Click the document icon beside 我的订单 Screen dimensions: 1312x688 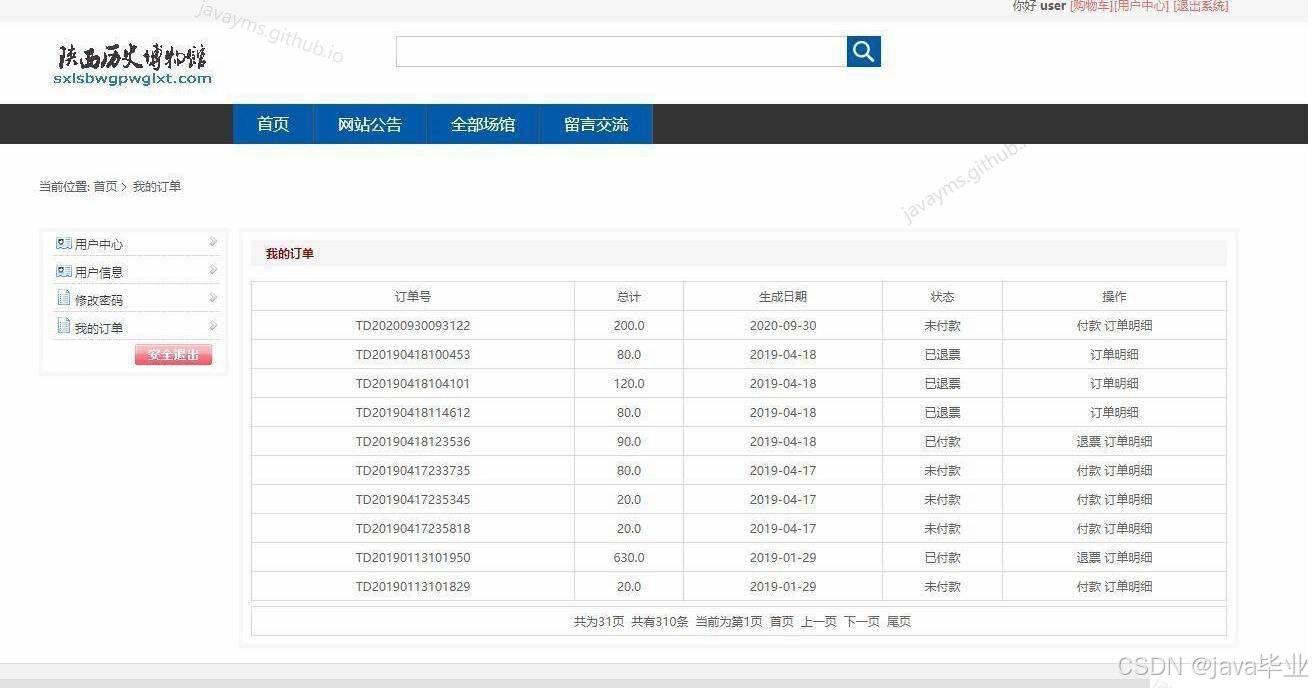[64, 326]
